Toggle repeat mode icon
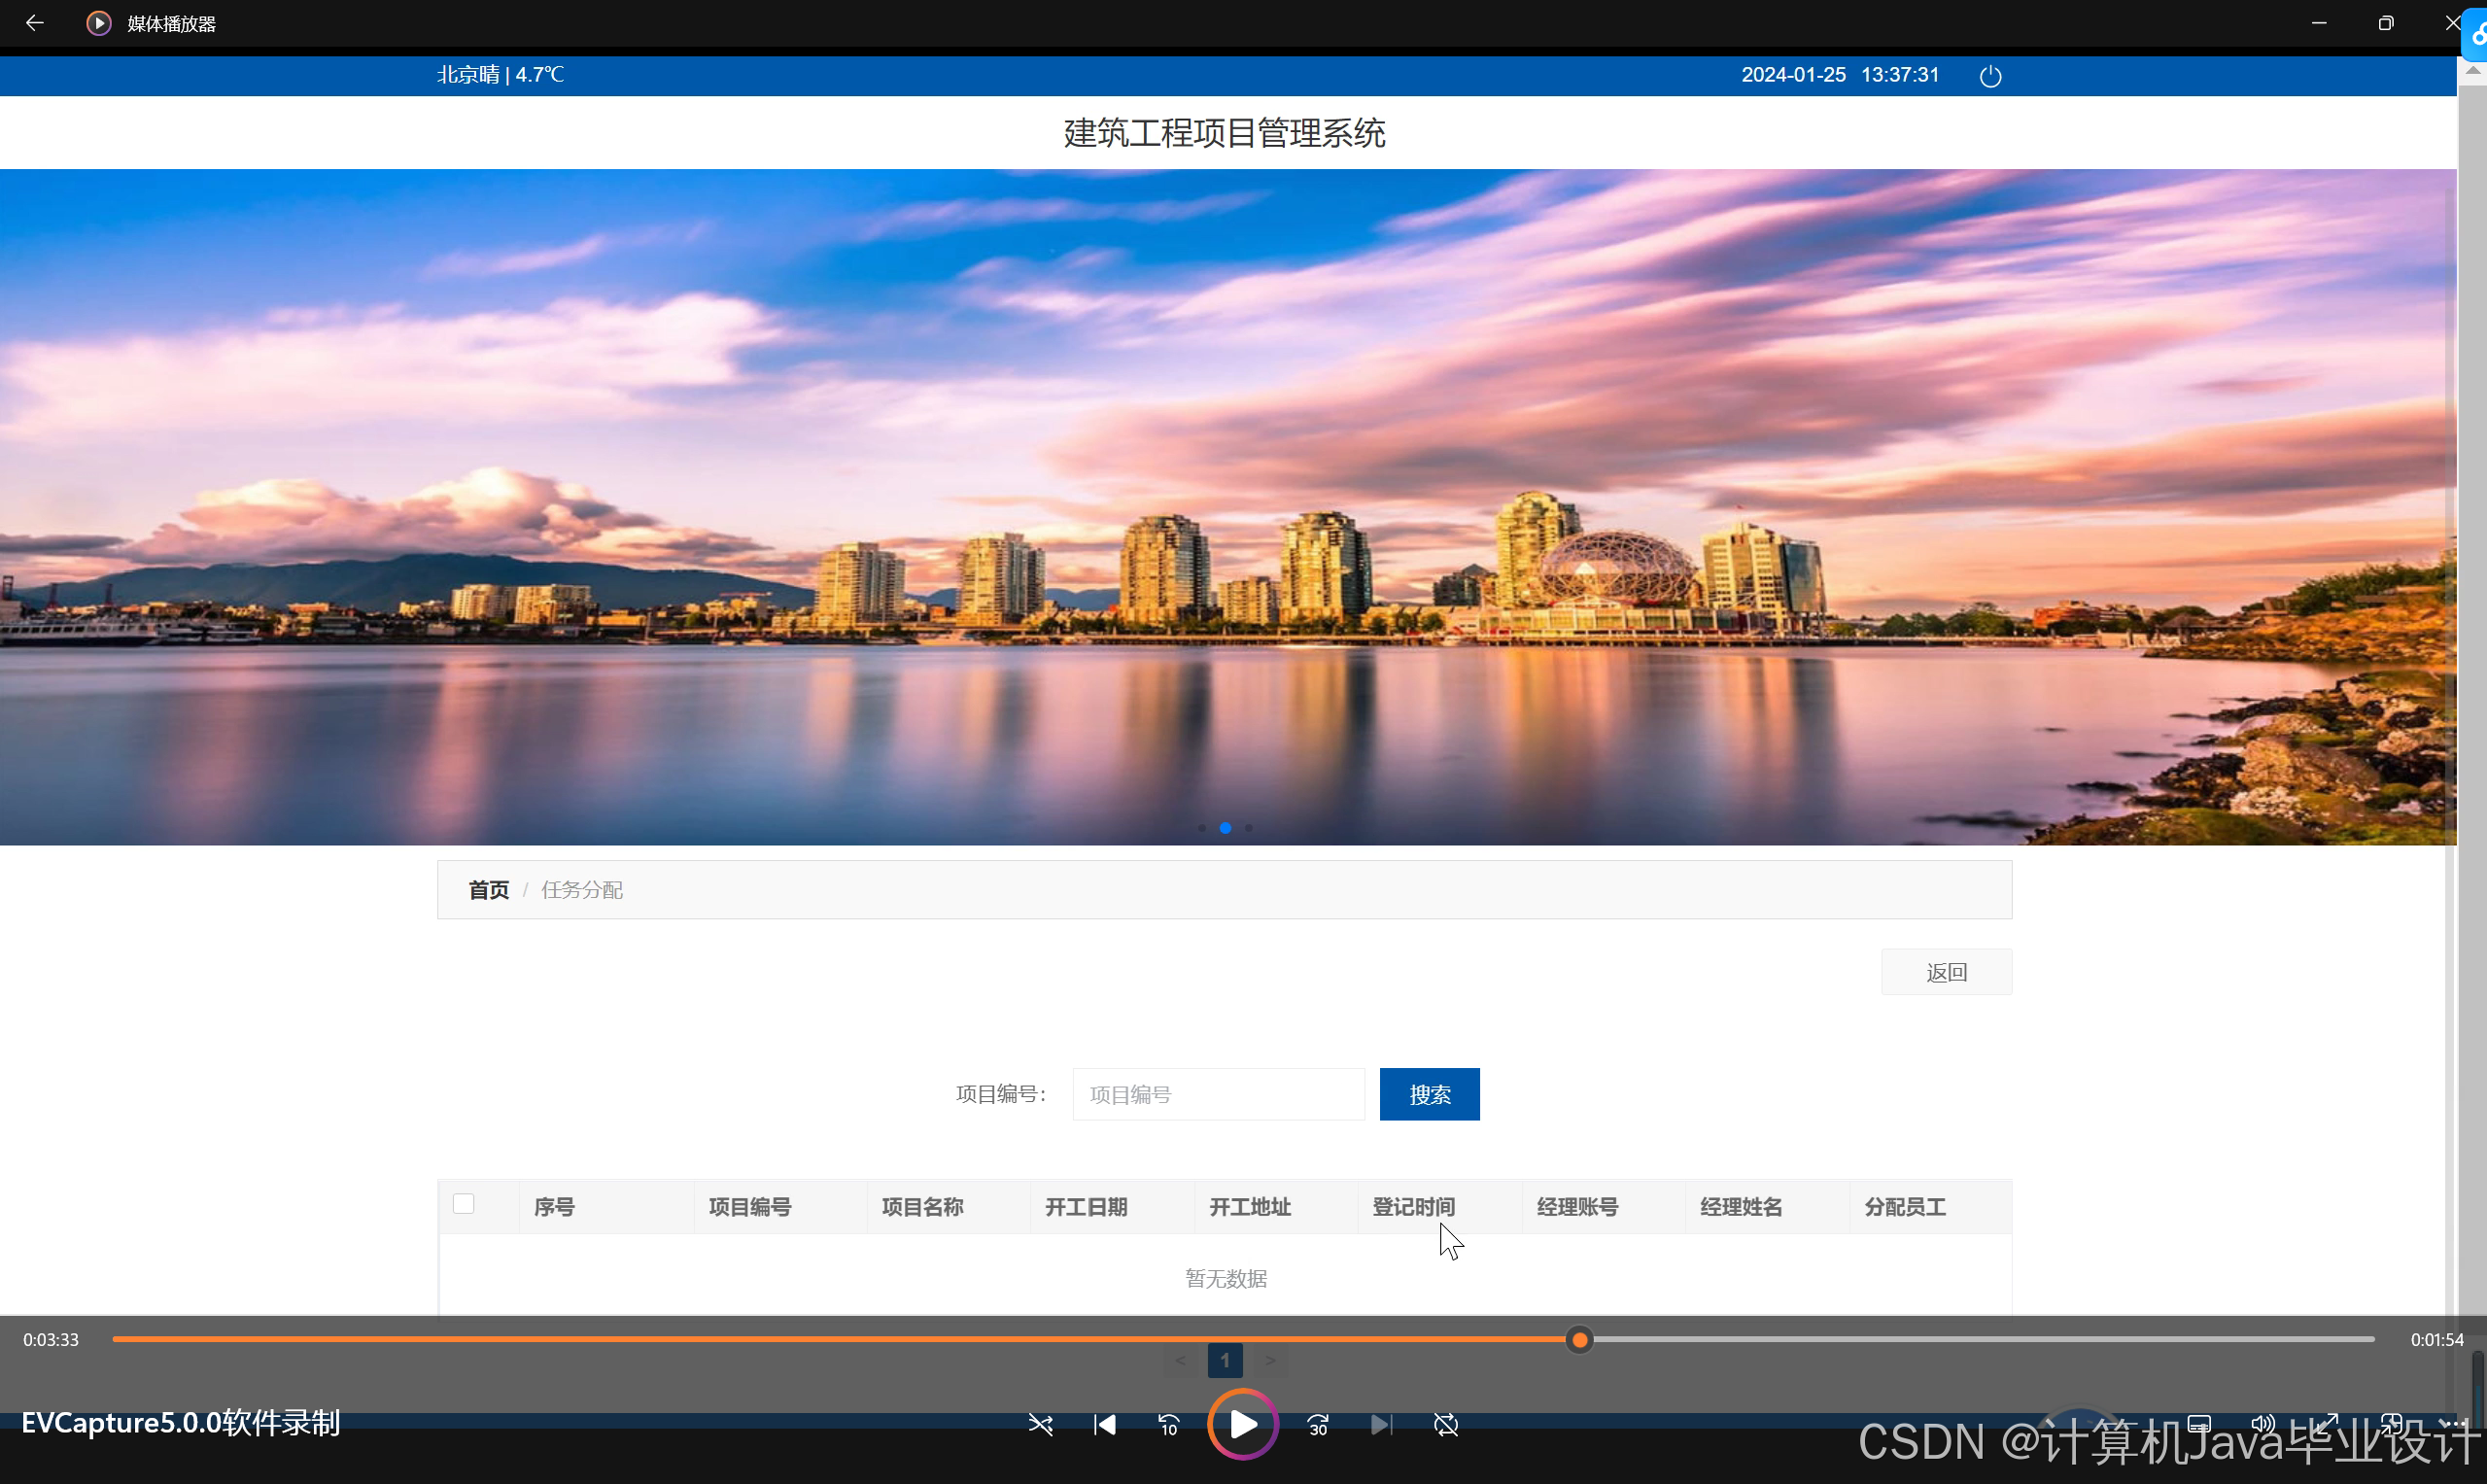The image size is (2487, 1484). [x=1446, y=1424]
